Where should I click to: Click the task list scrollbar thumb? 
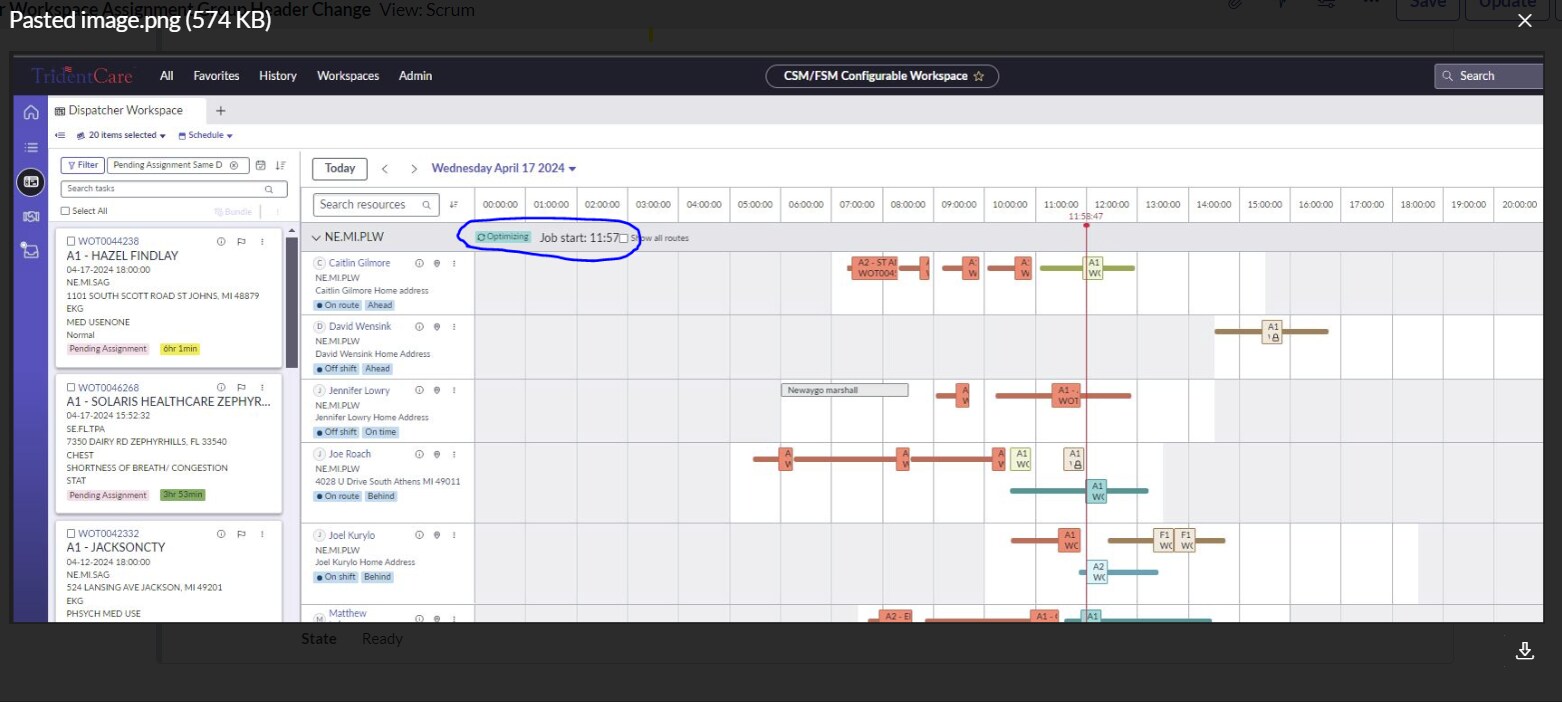coord(291,302)
